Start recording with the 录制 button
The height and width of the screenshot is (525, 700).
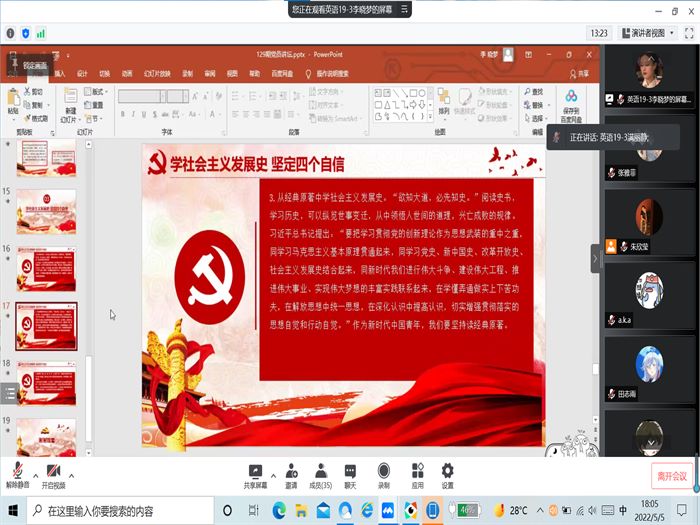pos(383,476)
